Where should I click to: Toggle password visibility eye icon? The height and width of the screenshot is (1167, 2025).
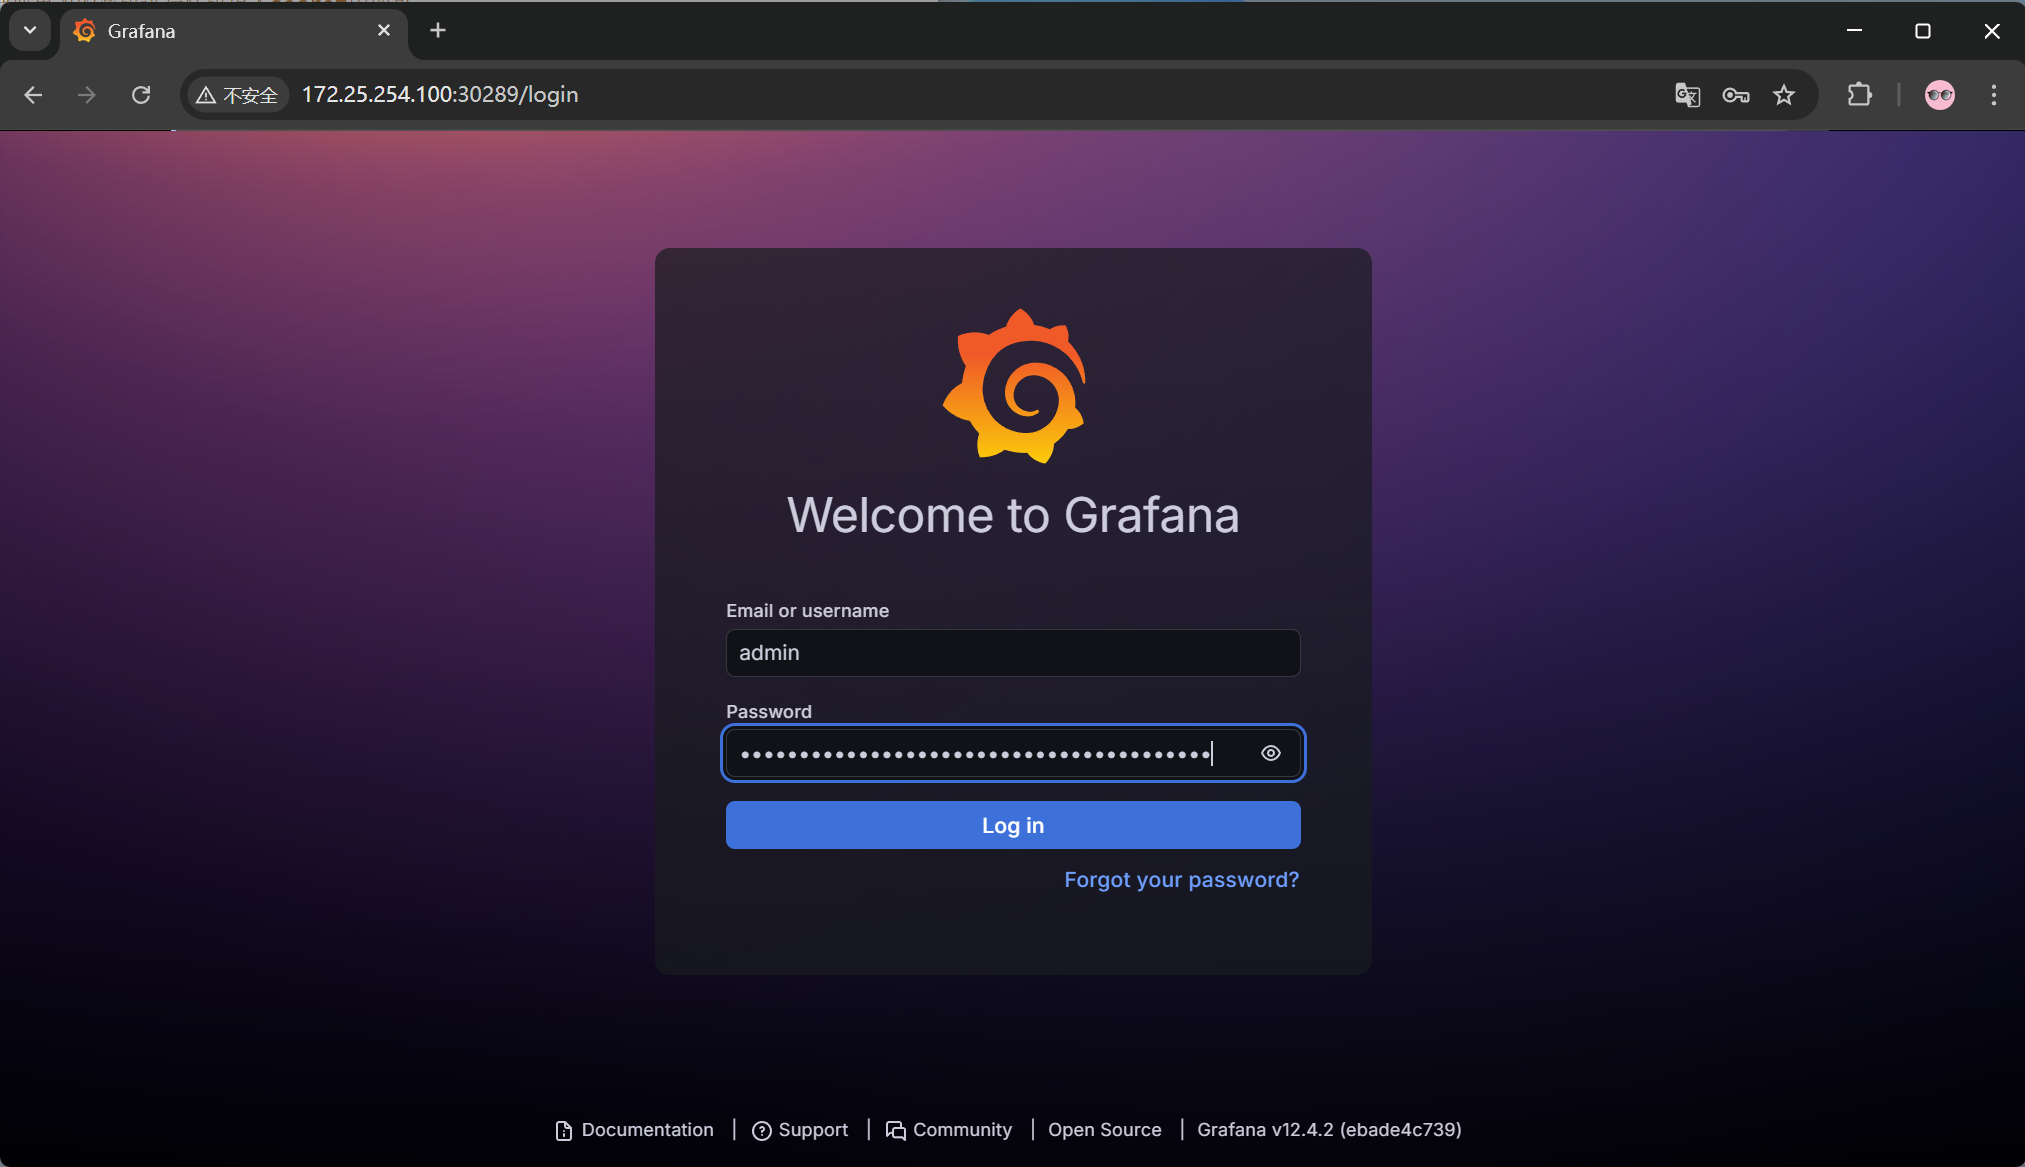1270,753
